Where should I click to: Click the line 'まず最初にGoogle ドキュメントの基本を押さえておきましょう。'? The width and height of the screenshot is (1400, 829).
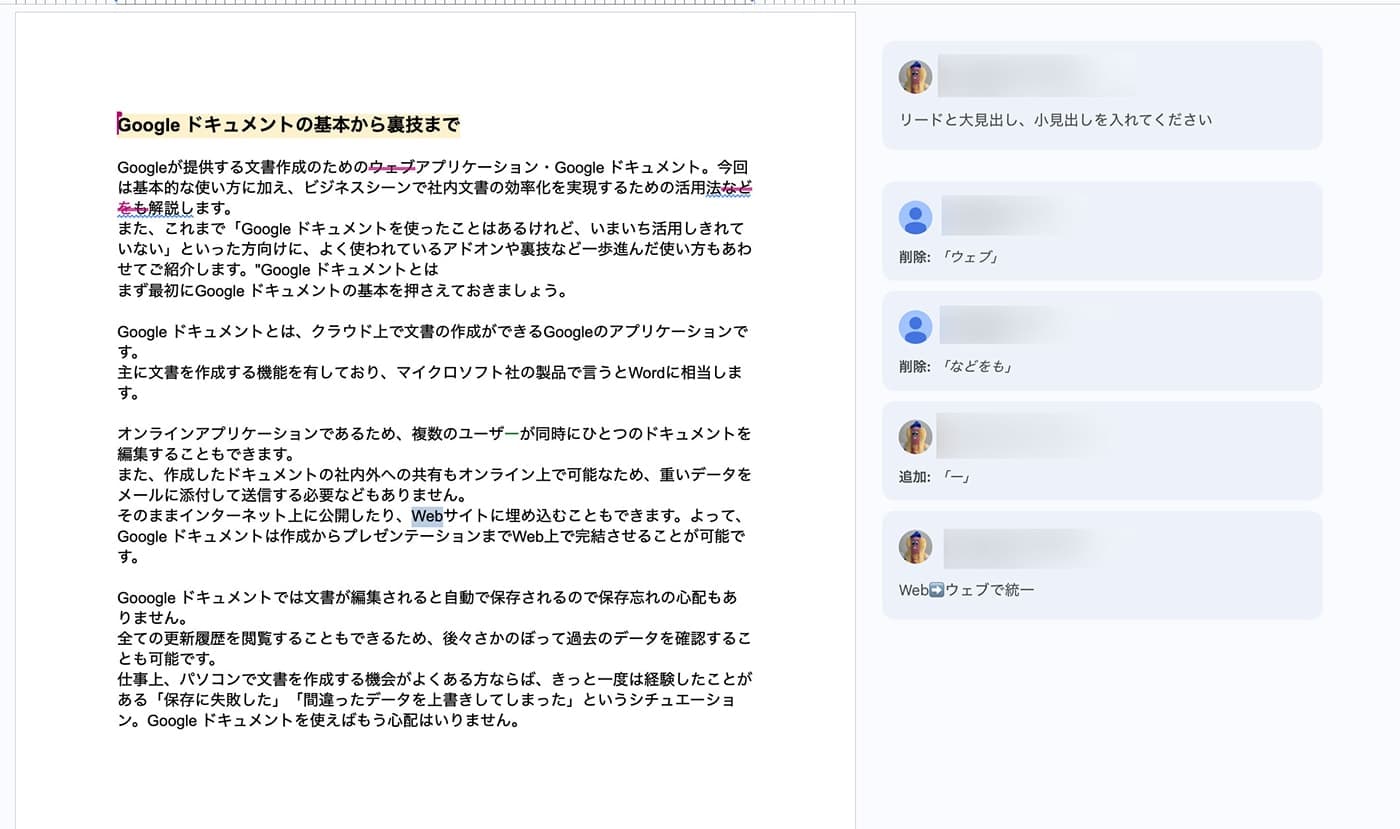pos(343,292)
